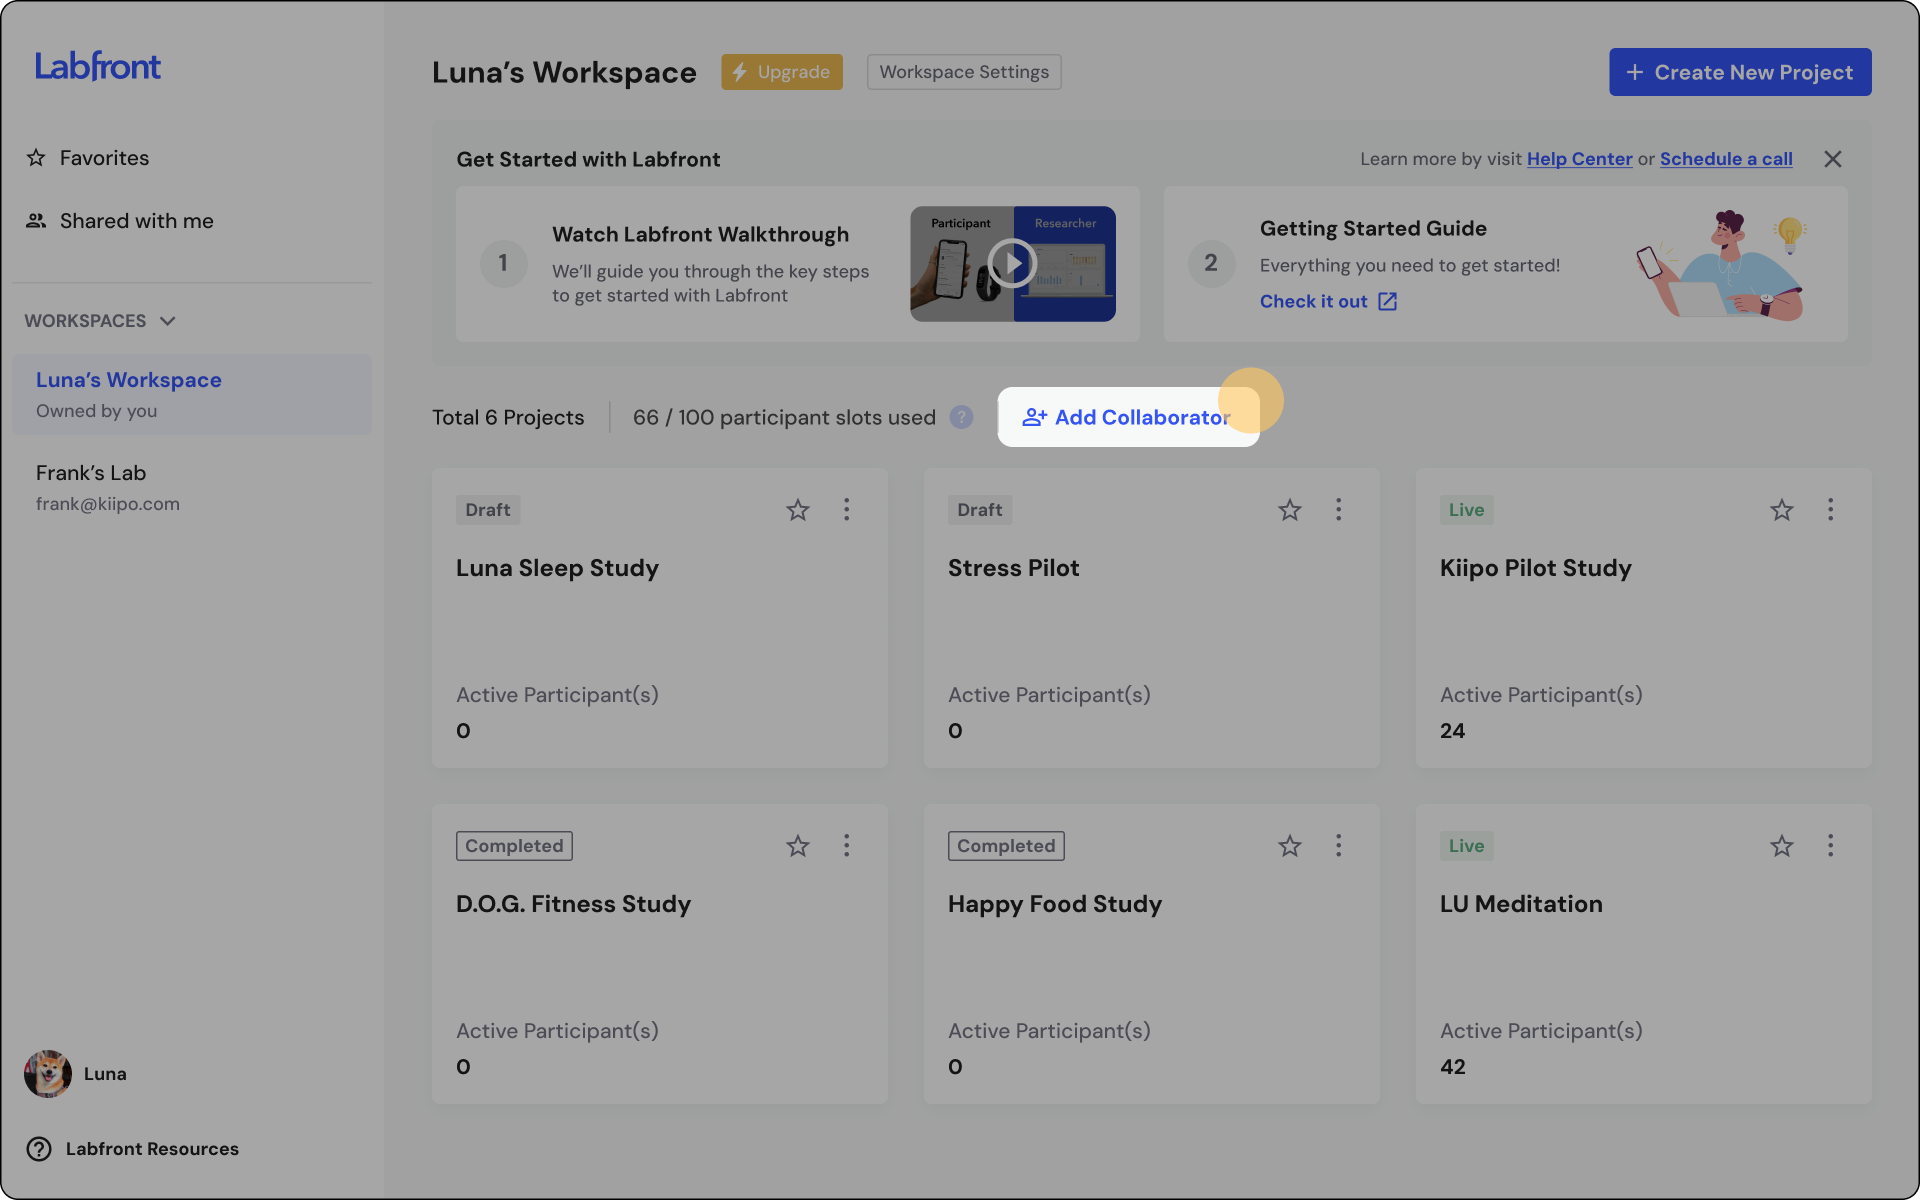The image size is (1920, 1200).
Task: Create a new project
Action: pos(1739,71)
